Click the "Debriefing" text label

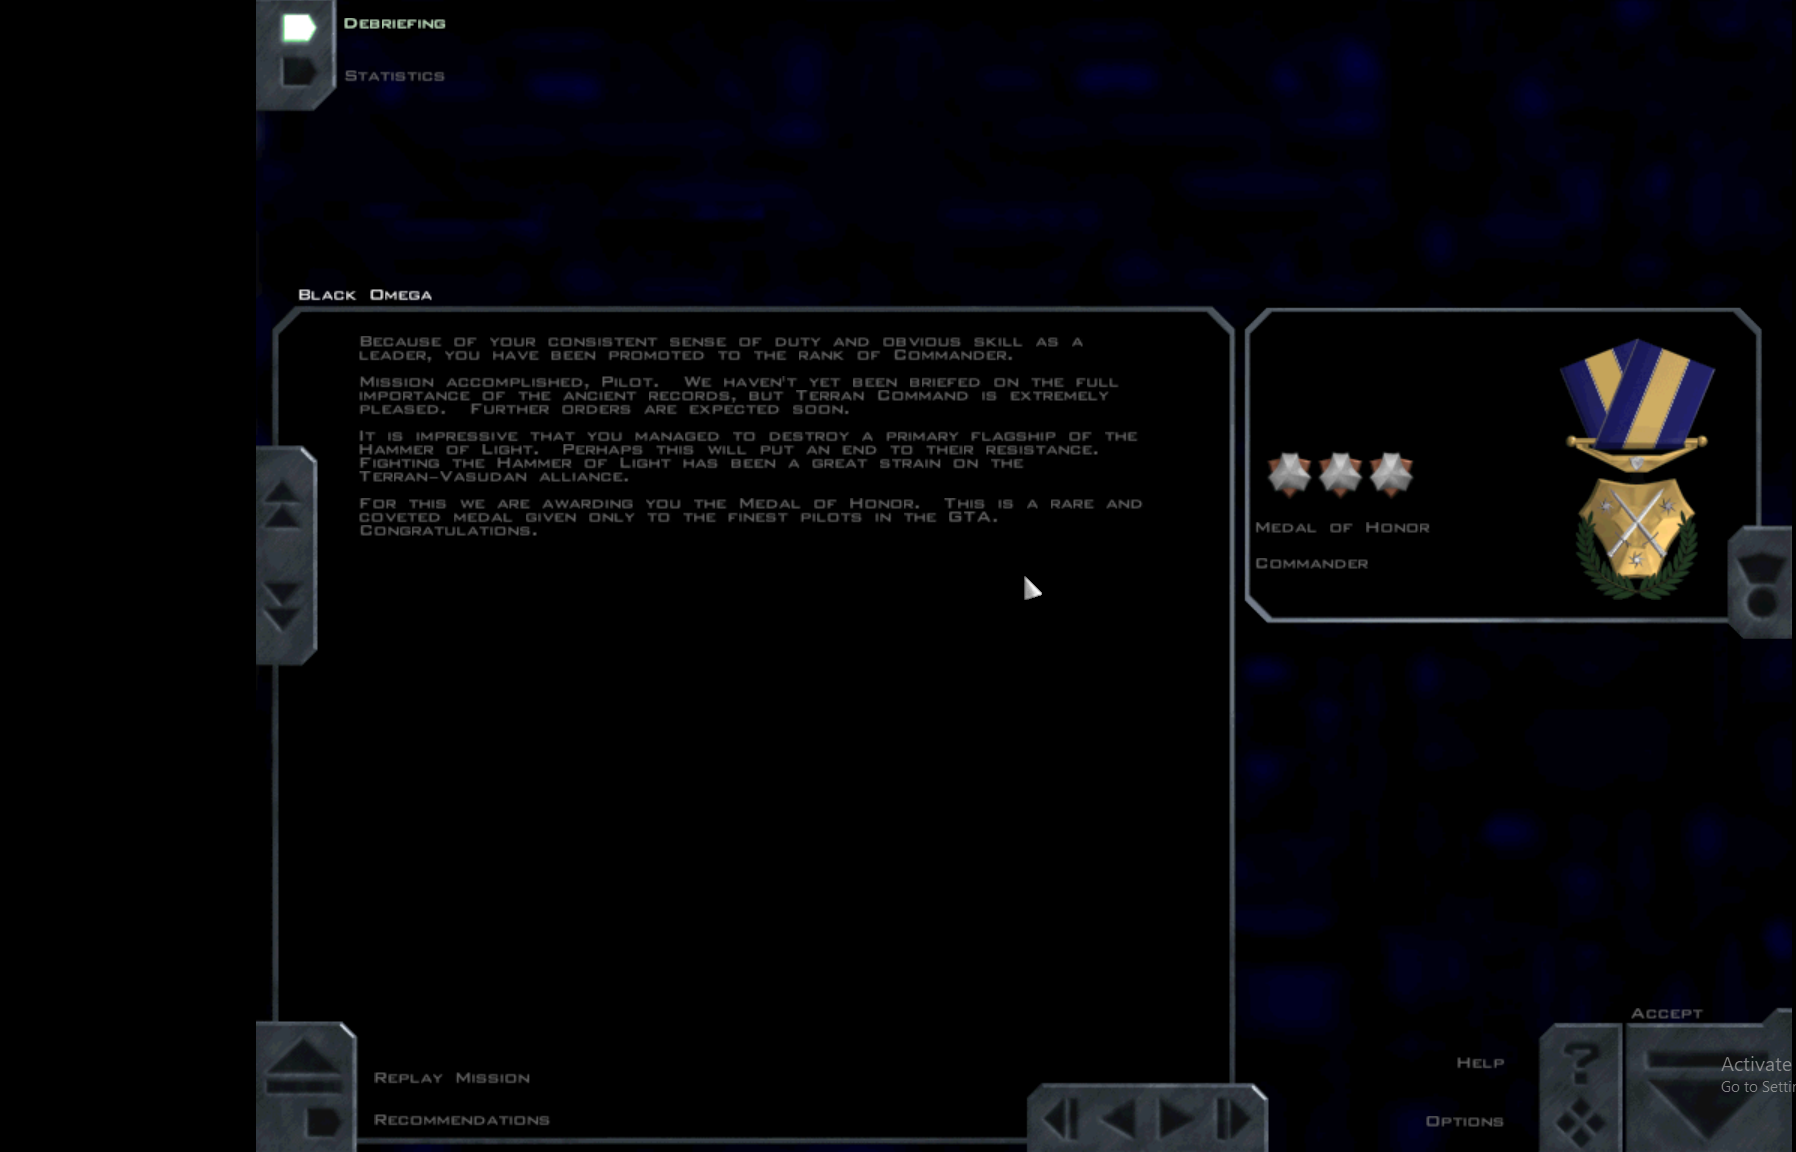(x=395, y=24)
